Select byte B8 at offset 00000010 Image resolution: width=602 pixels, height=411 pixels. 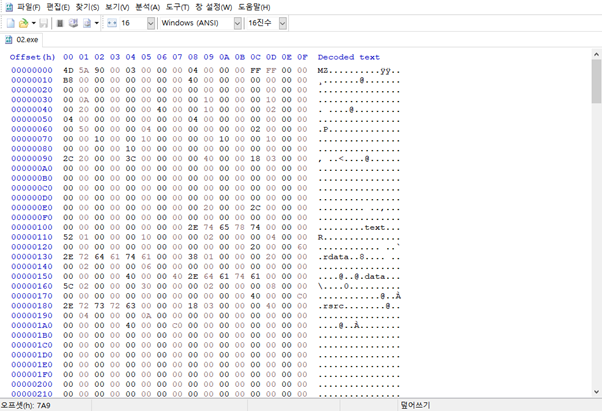pyautogui.click(x=68, y=80)
